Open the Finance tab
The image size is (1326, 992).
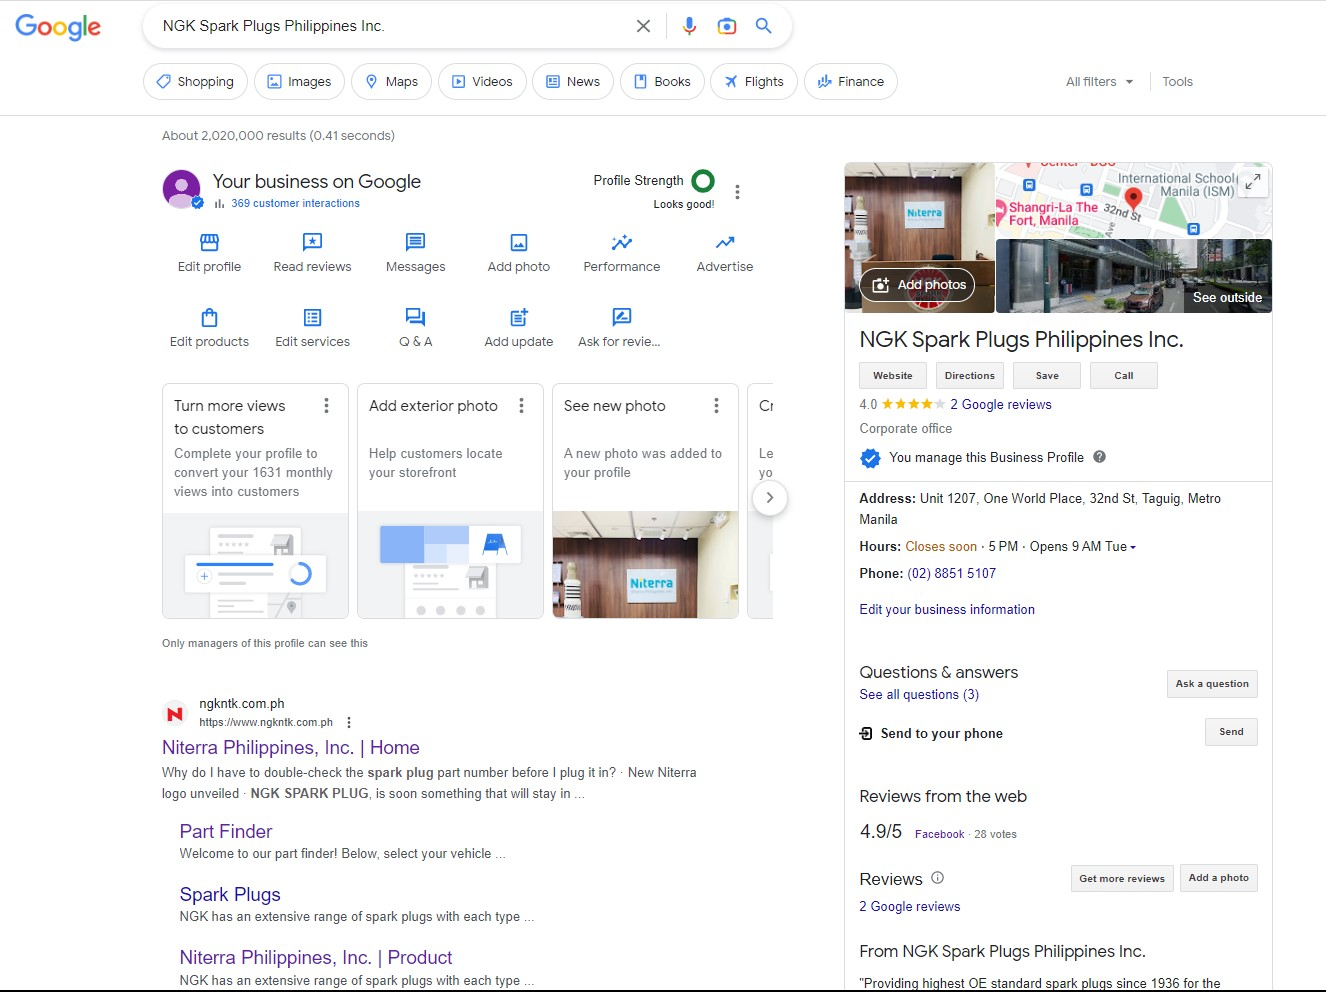tap(851, 82)
